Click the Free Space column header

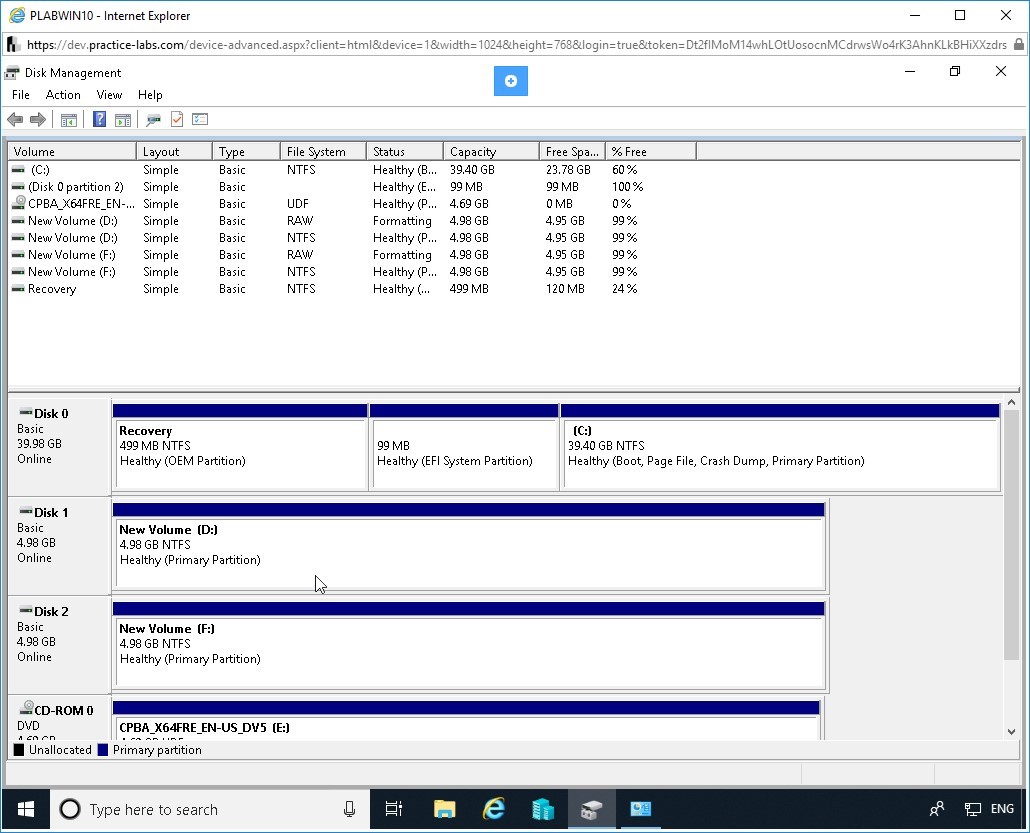pos(572,152)
